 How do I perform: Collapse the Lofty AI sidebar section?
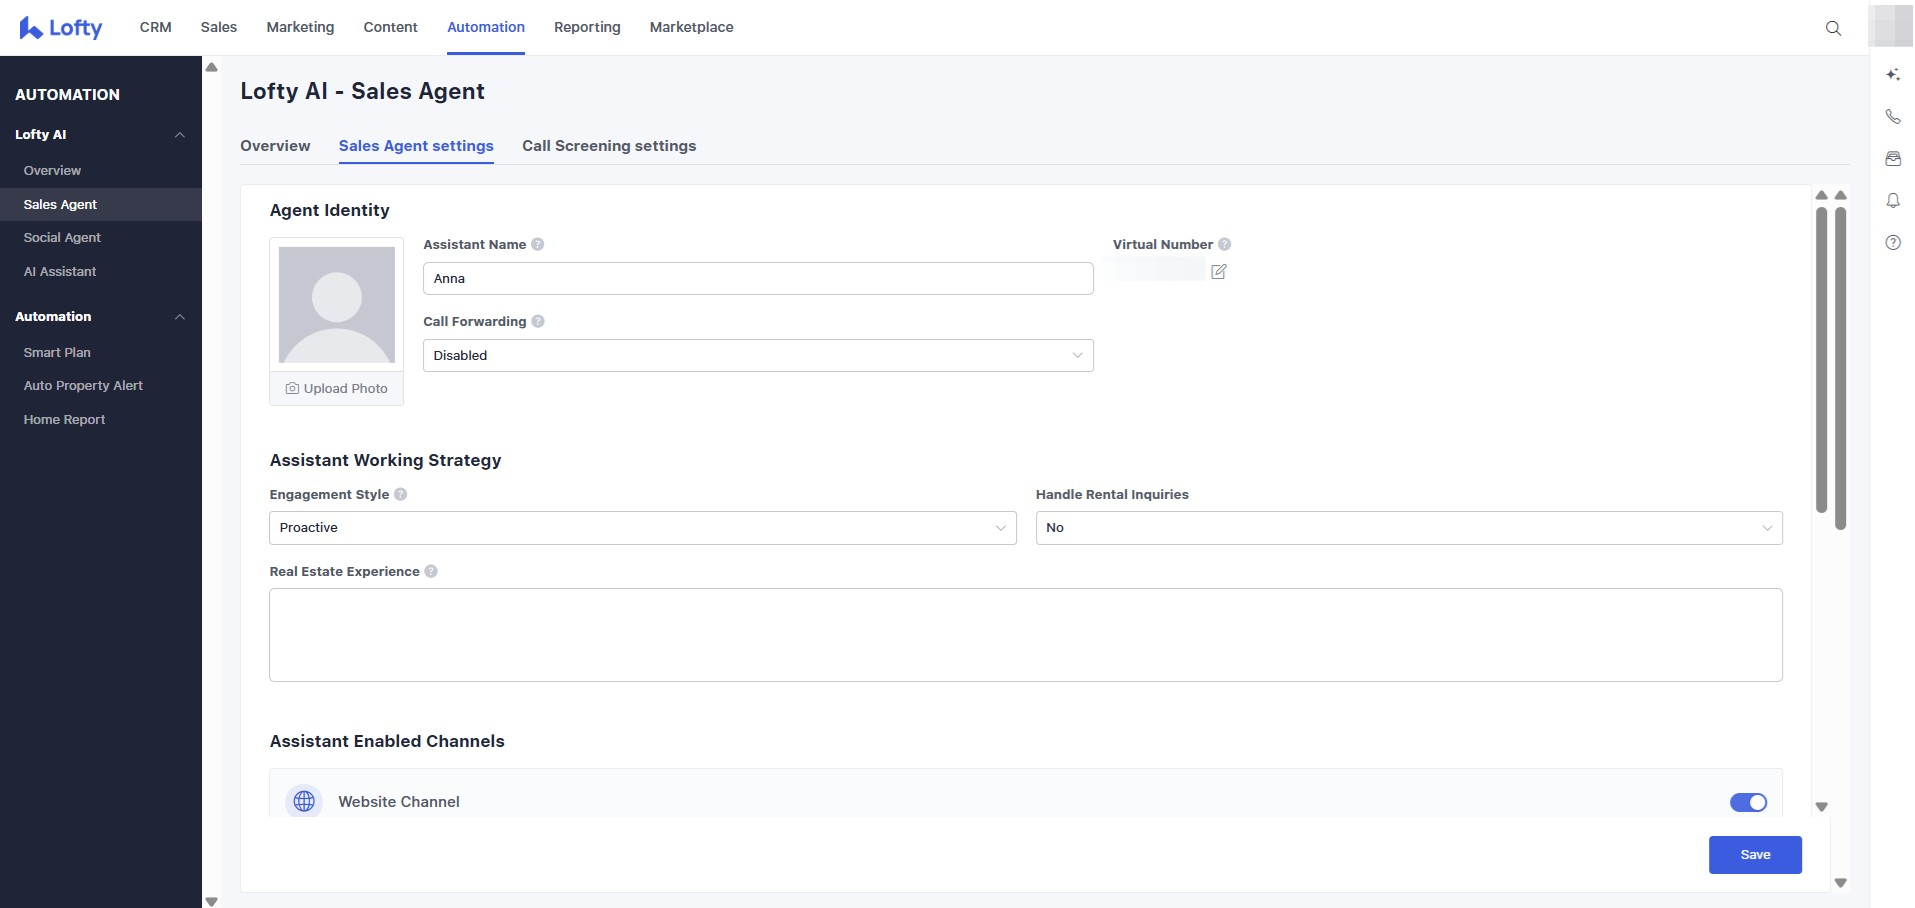click(180, 135)
